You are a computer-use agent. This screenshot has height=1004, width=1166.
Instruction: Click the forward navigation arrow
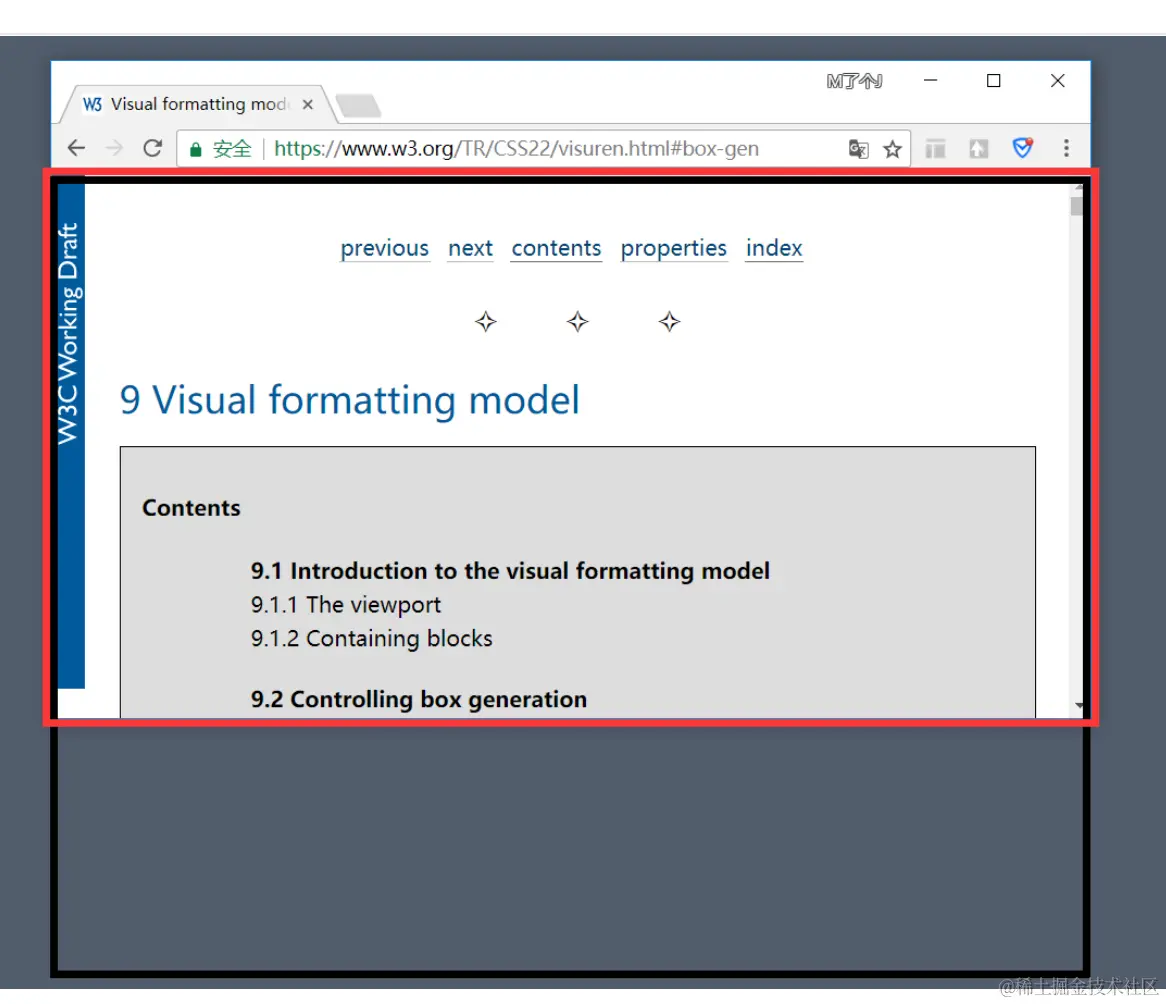click(x=114, y=148)
